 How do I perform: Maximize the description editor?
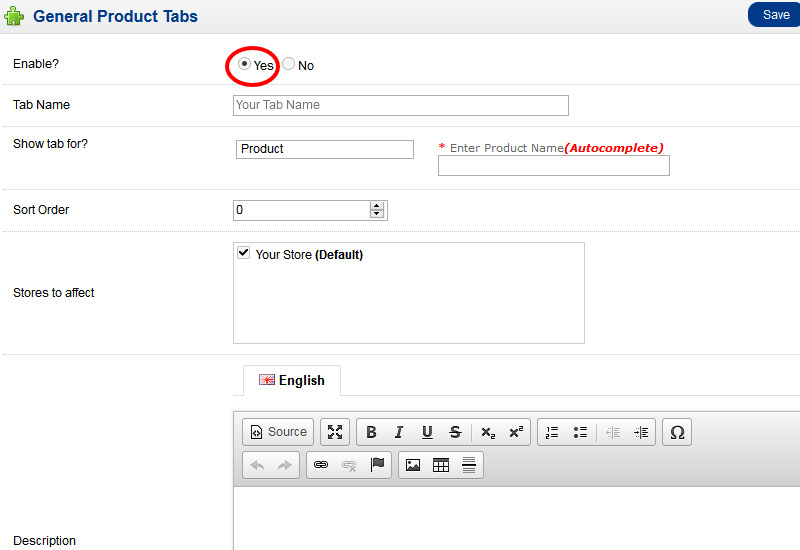[x=335, y=432]
